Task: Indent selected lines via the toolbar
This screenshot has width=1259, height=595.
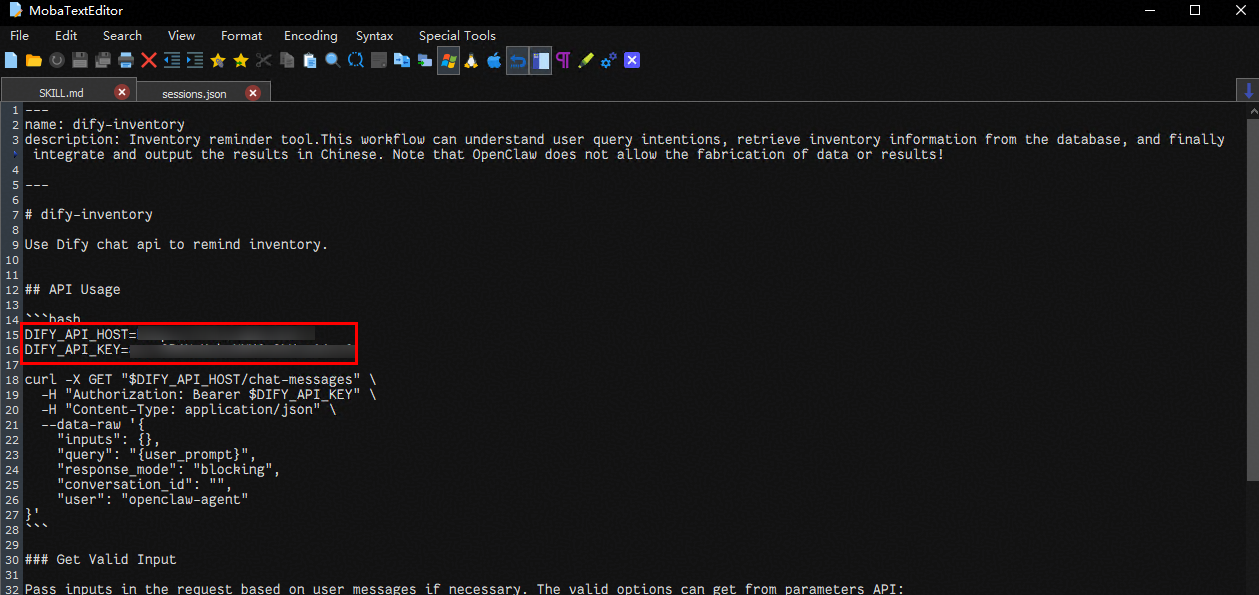Action: pyautogui.click(x=195, y=61)
